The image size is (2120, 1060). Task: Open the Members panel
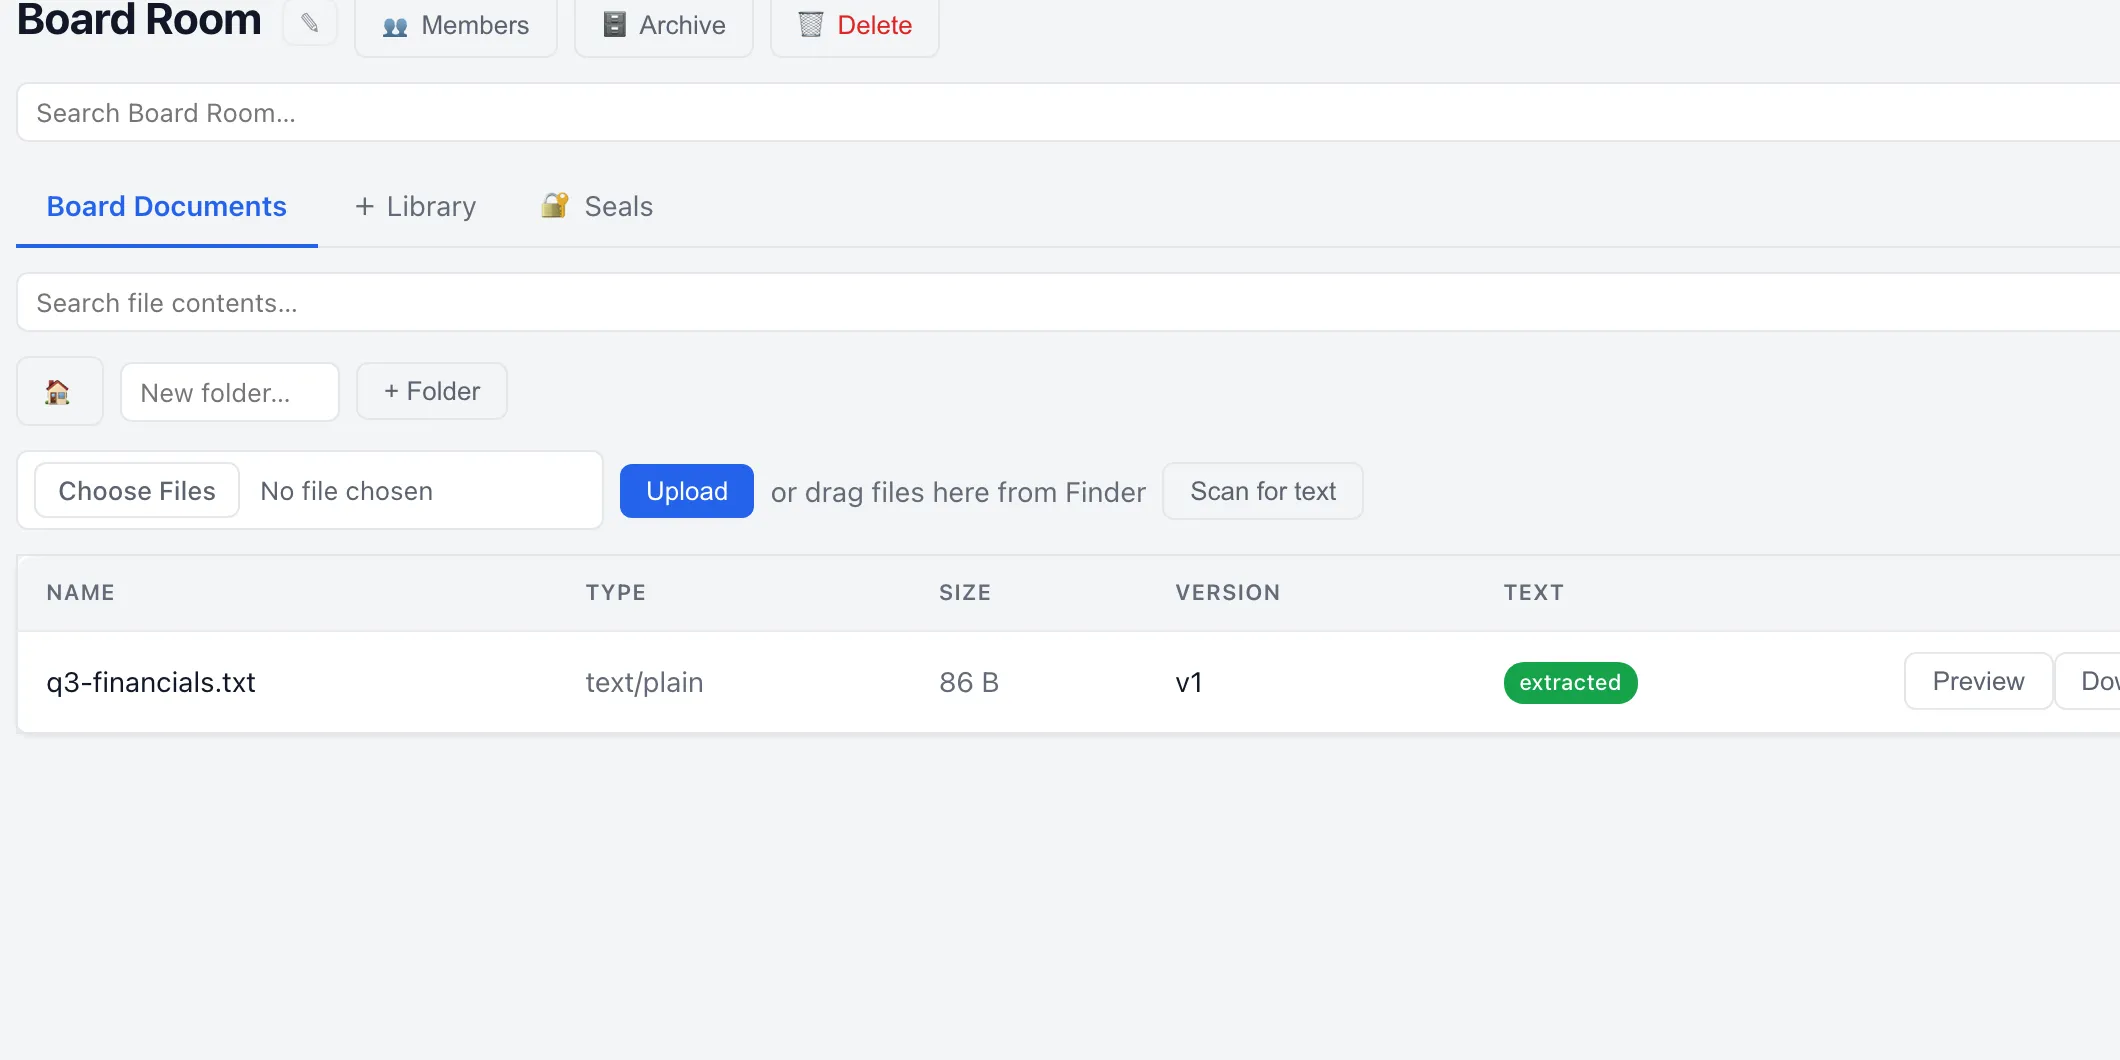[456, 25]
